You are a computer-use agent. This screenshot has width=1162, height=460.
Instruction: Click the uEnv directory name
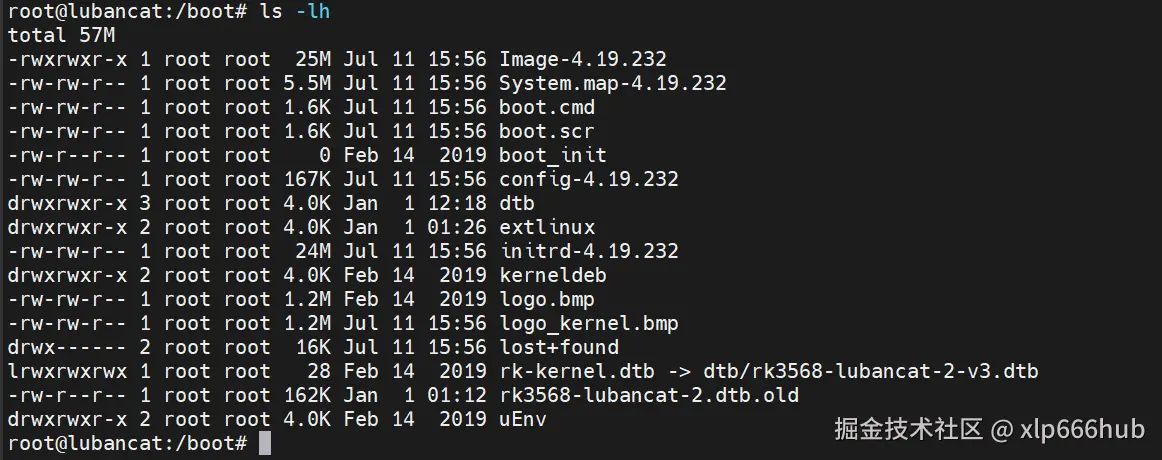[522, 419]
